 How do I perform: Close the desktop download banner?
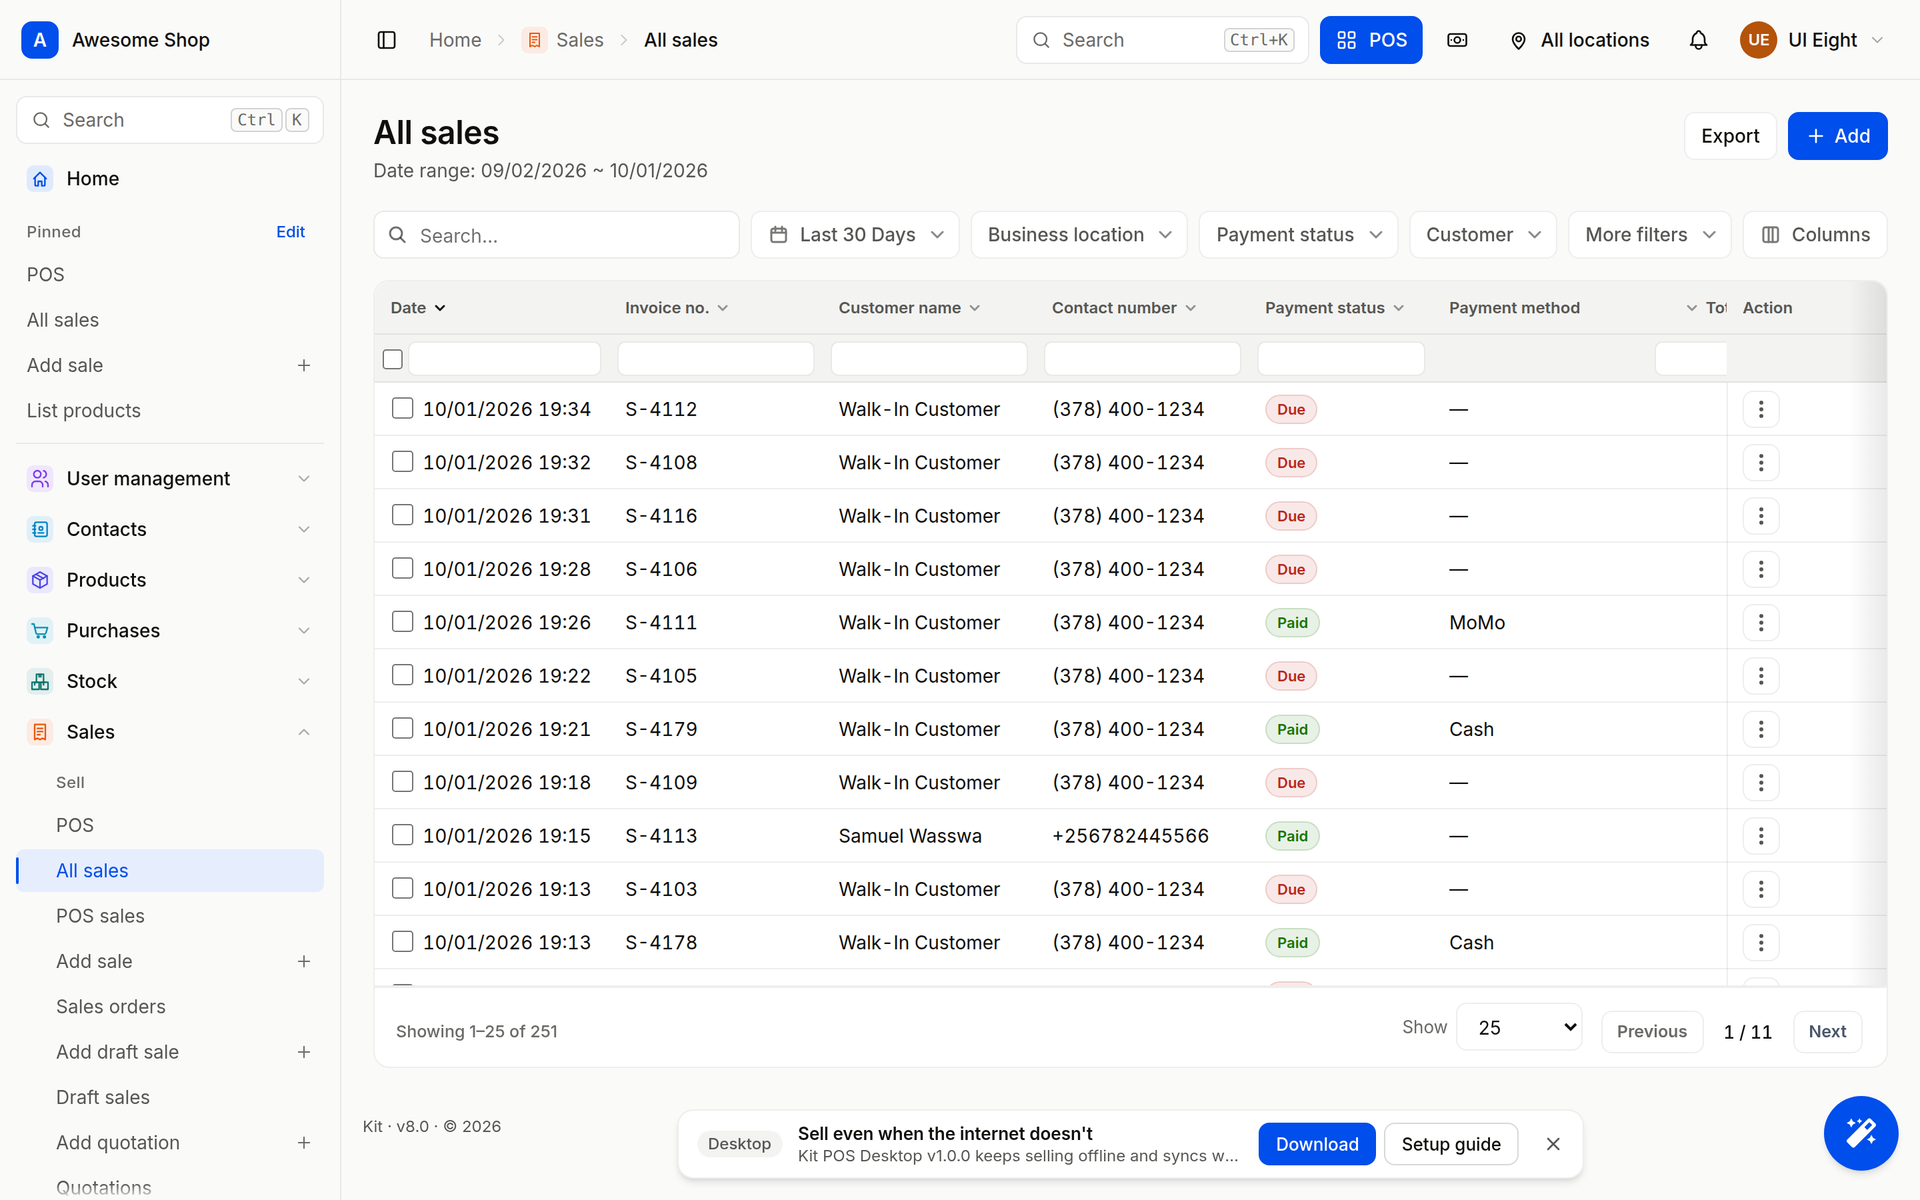[1553, 1144]
